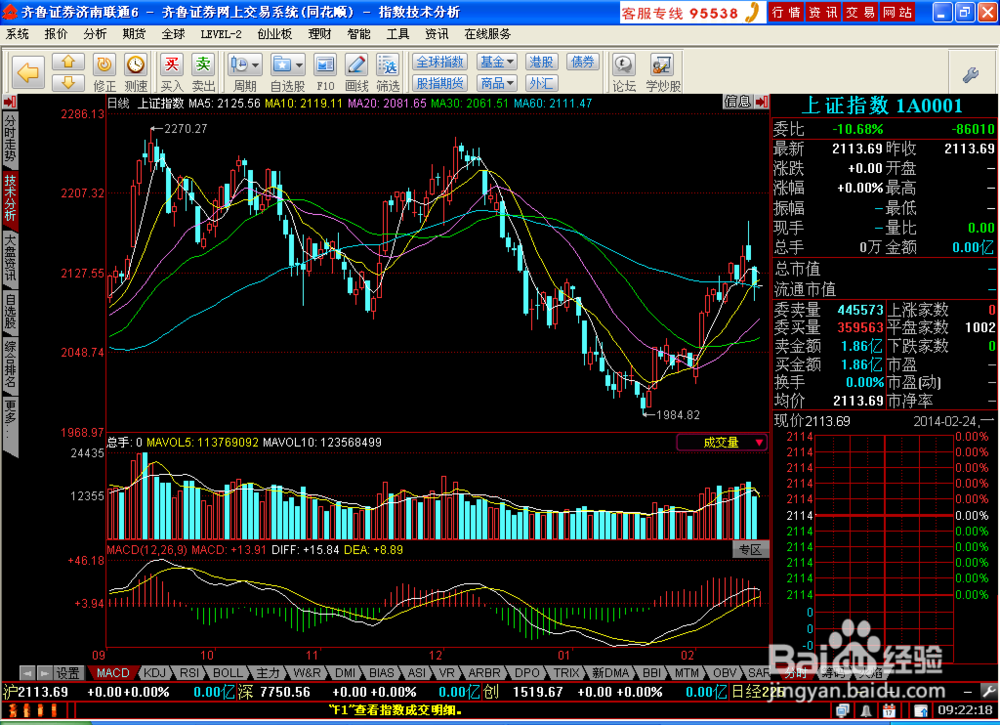The width and height of the screenshot is (1000, 725).
Task: Switch to the KDJ indicator tab
Action: (x=154, y=673)
